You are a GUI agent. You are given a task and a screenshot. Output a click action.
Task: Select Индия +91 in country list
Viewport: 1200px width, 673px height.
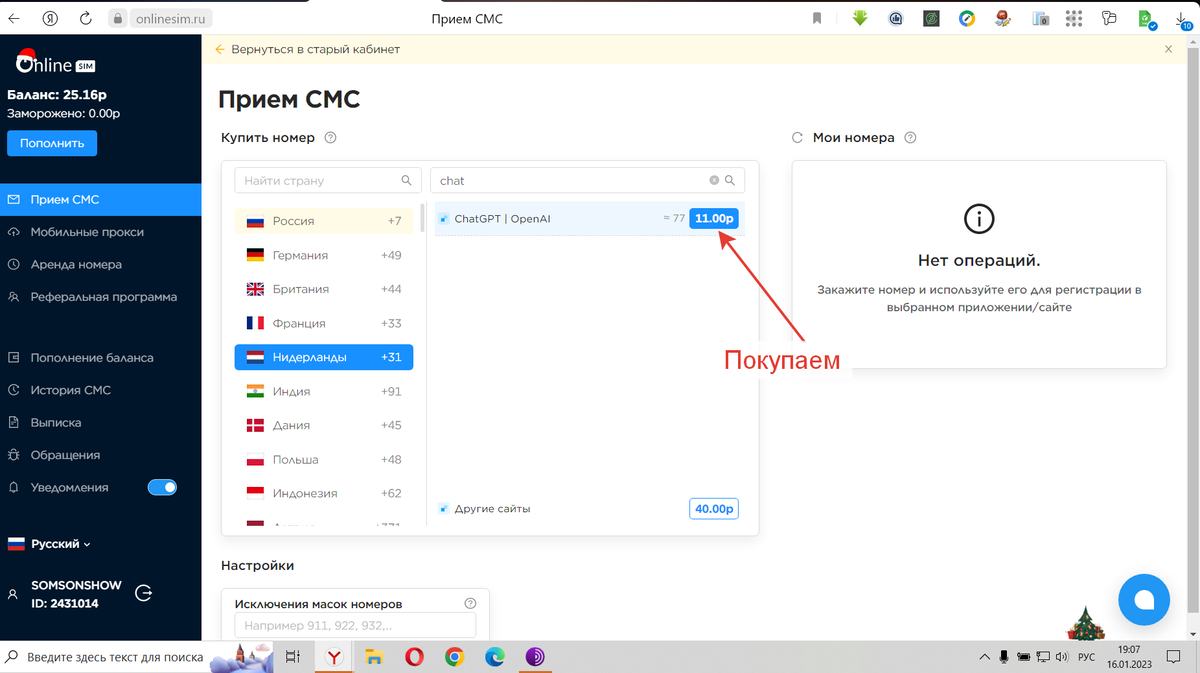pyautogui.click(x=324, y=391)
